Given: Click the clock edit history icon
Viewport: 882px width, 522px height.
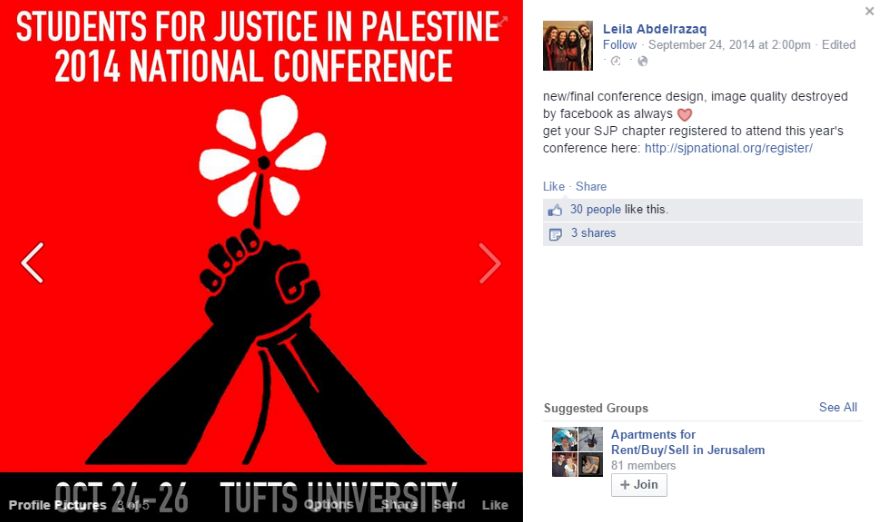Looking at the screenshot, I should (x=615, y=61).
